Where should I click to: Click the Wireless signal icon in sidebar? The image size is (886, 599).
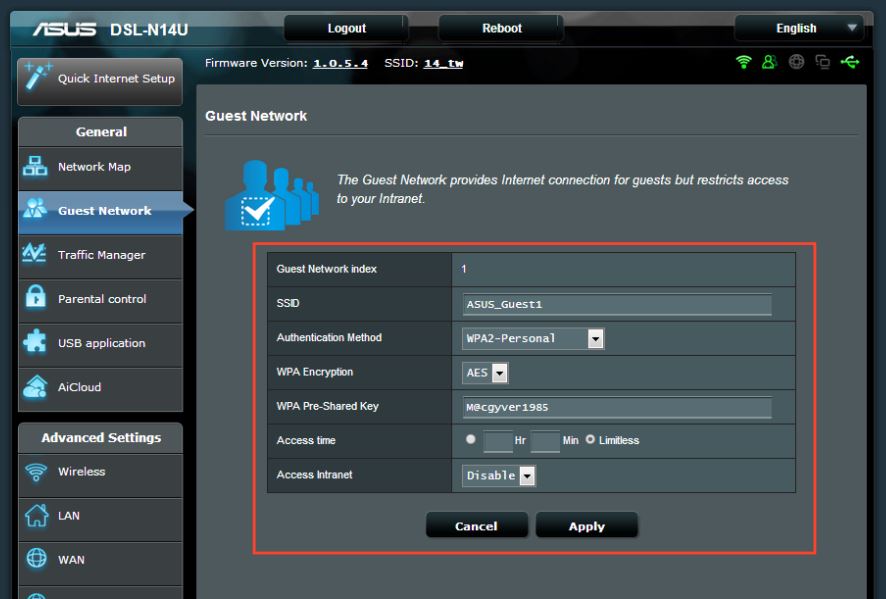36,471
